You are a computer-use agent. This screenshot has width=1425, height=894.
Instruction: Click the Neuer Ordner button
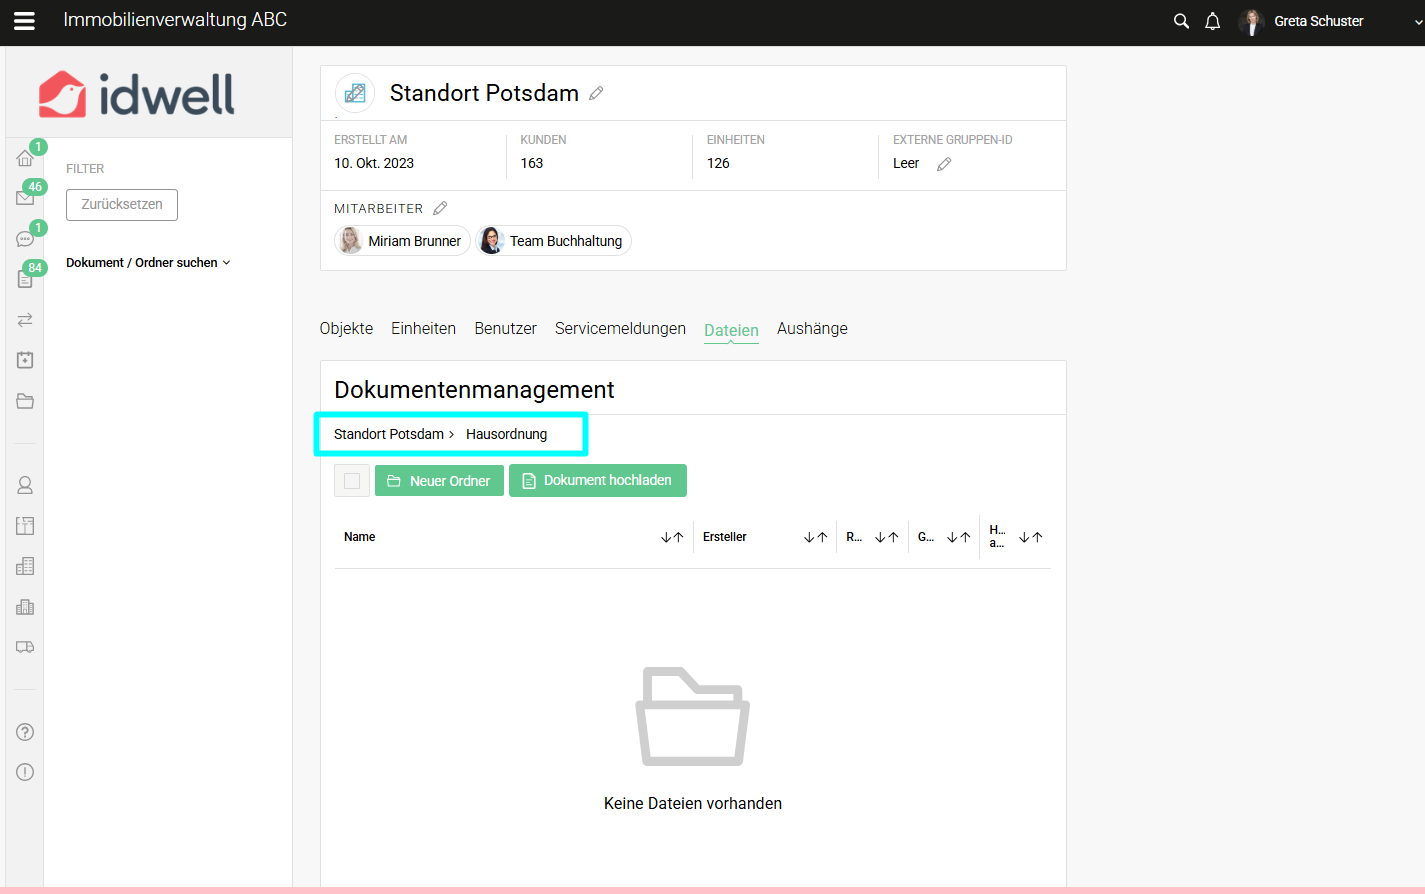coord(439,481)
